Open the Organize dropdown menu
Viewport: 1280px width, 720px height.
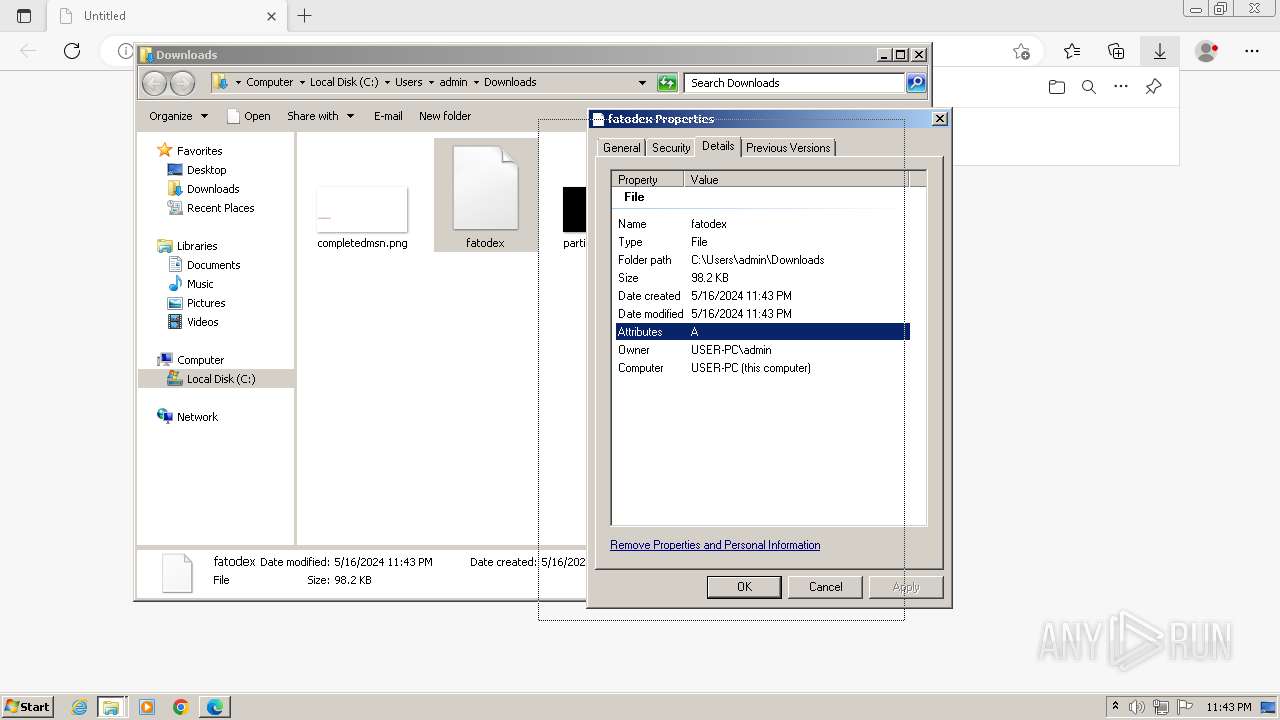[178, 116]
